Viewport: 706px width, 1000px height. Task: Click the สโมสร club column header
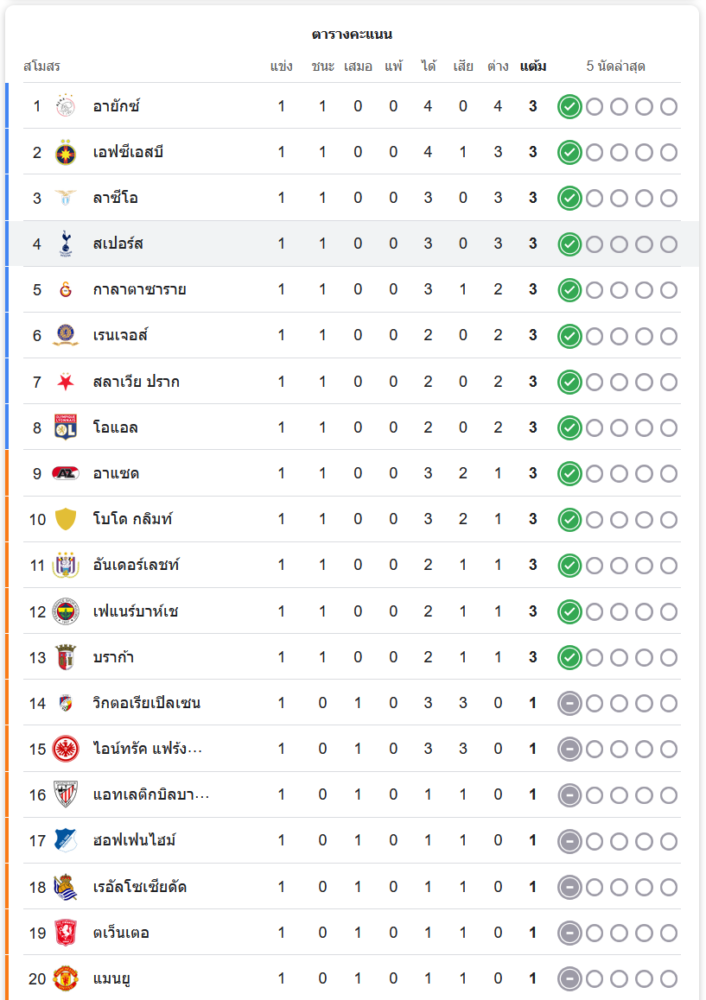point(42,66)
